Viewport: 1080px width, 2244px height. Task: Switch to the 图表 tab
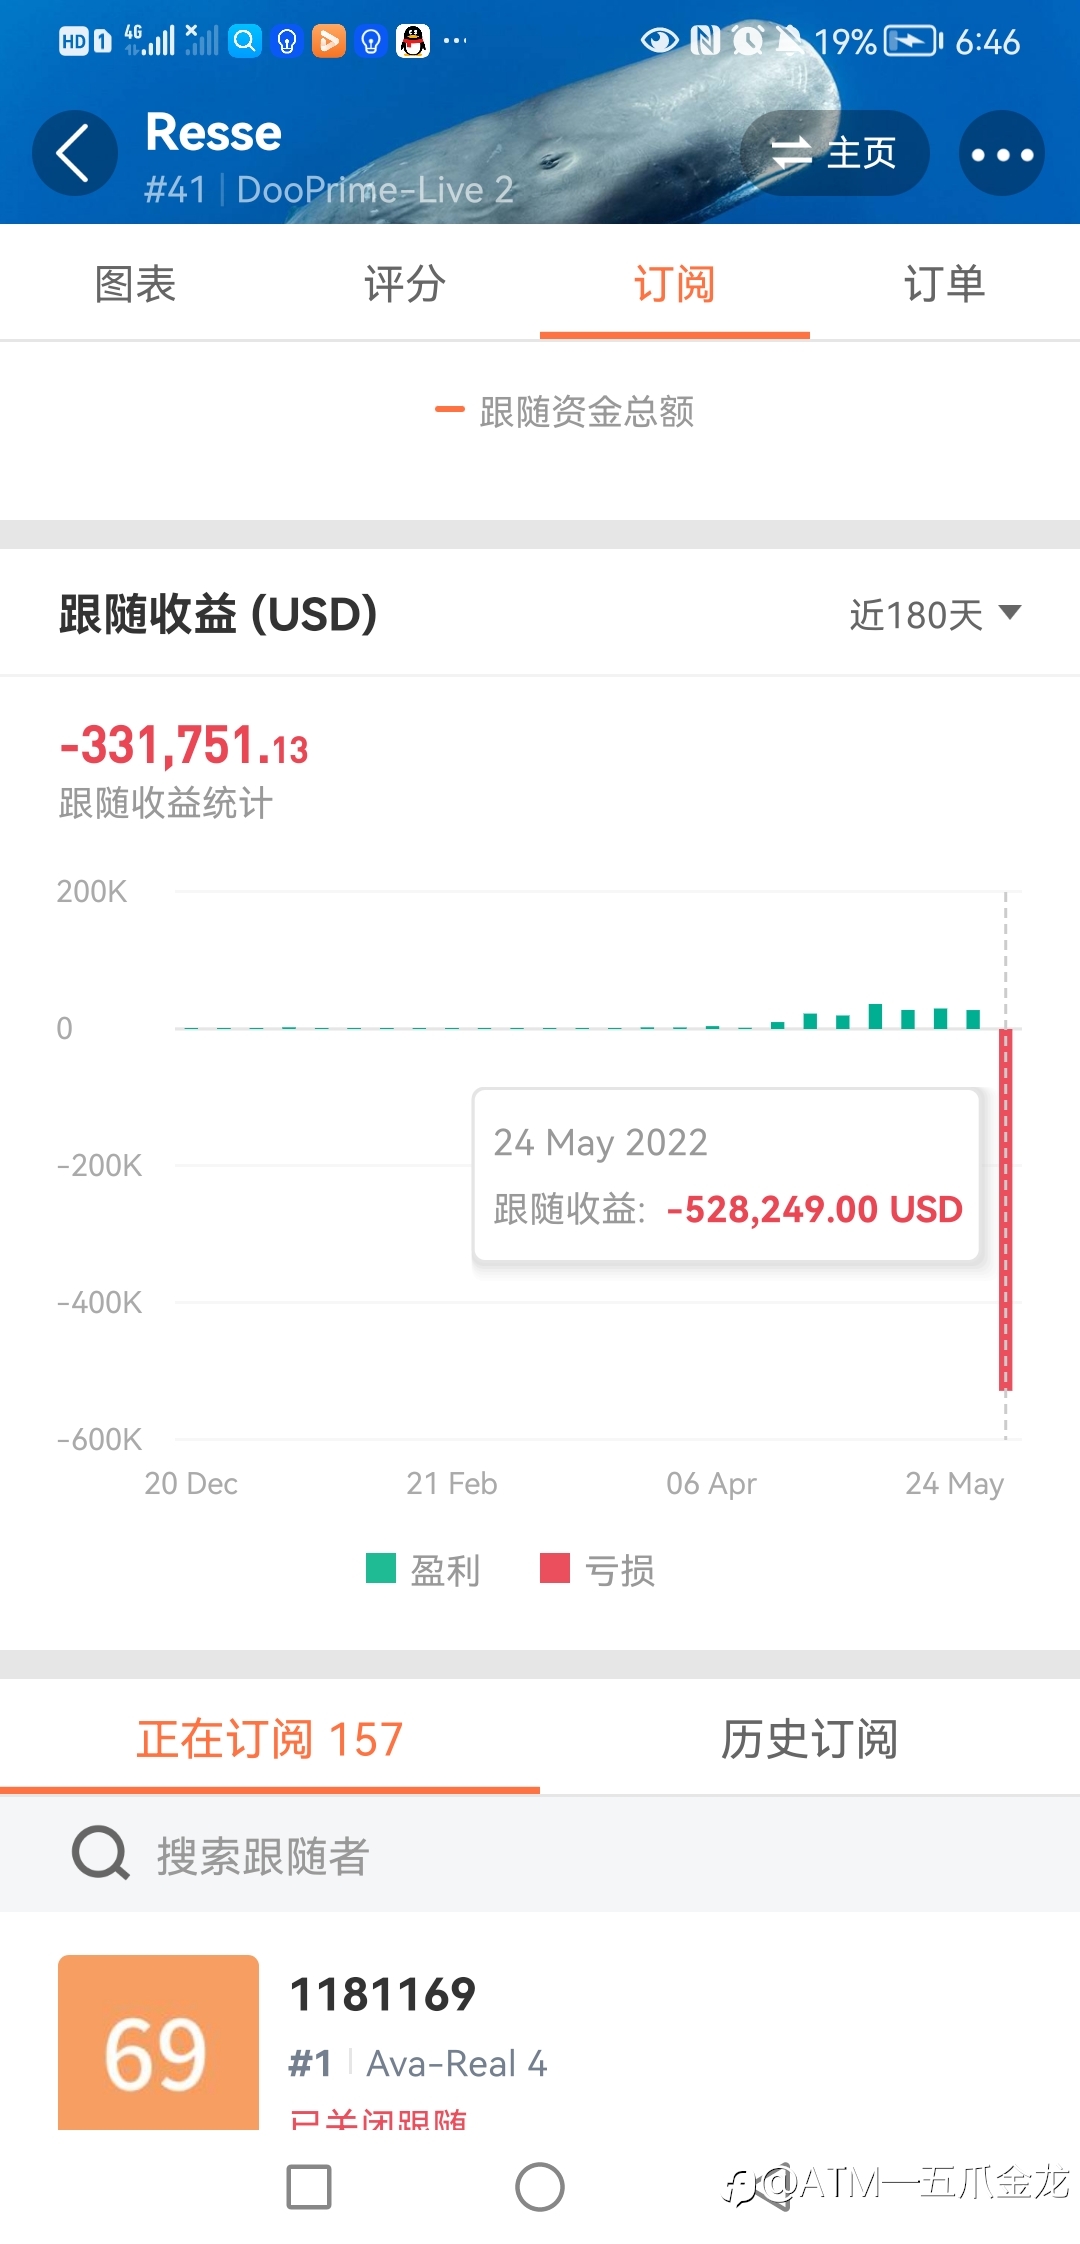[x=135, y=284]
